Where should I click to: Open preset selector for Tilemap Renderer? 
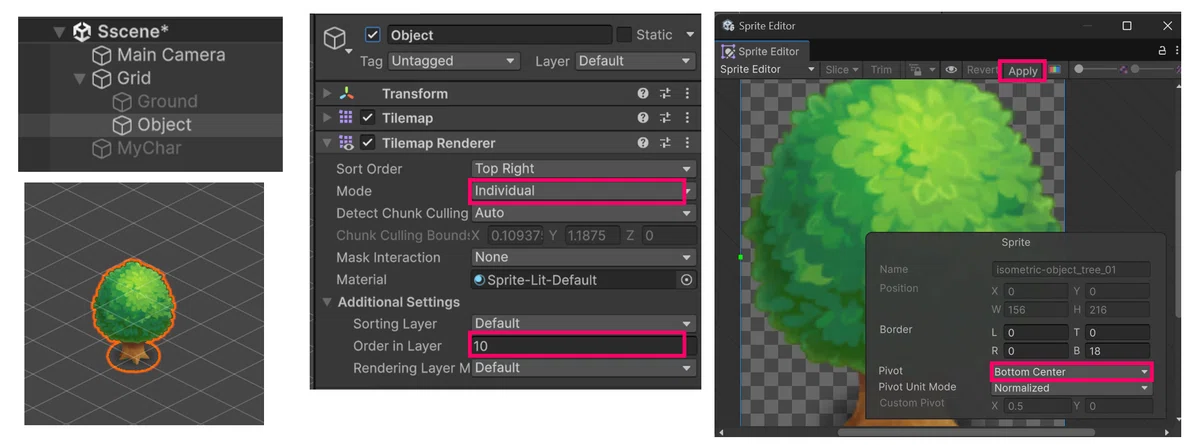click(x=665, y=143)
